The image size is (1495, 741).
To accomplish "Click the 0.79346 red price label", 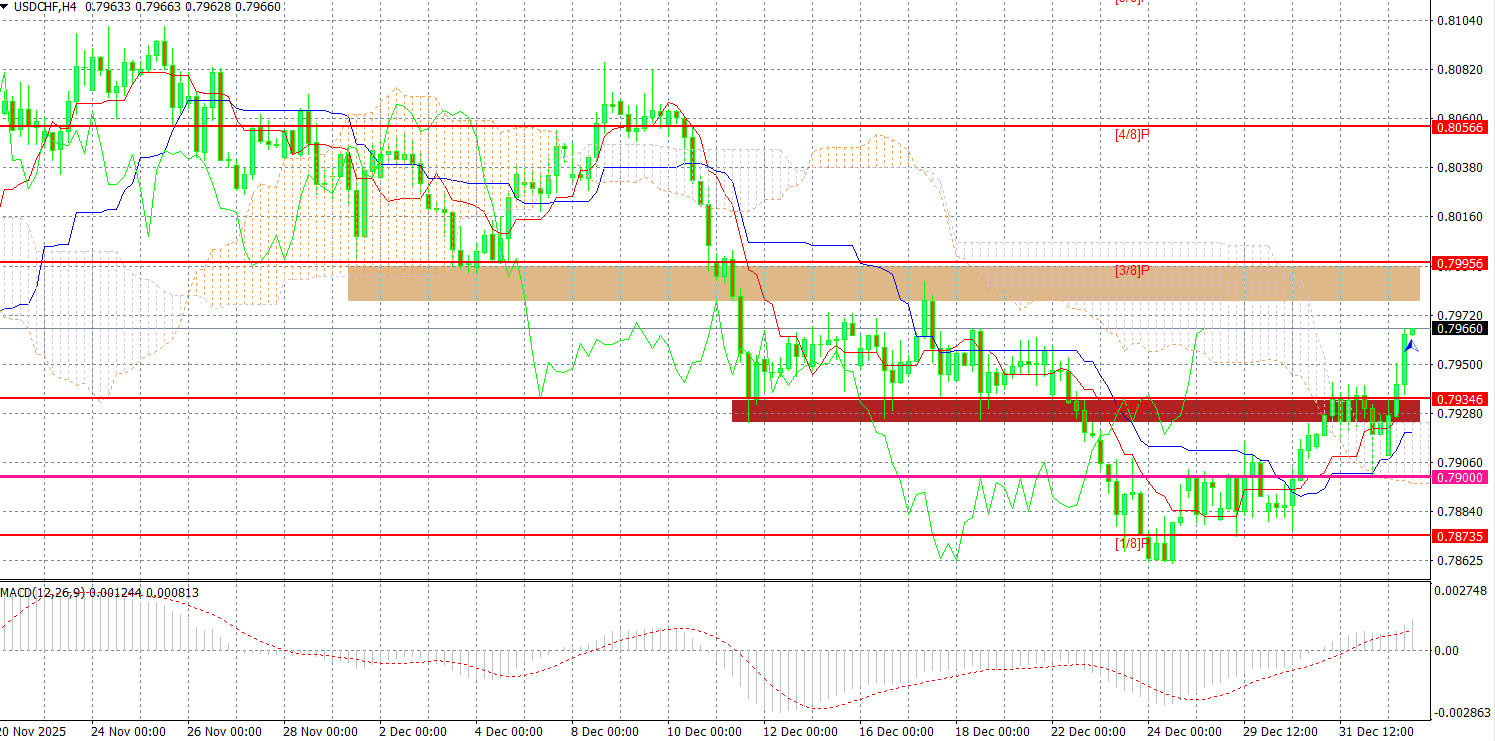I will pos(1460,398).
